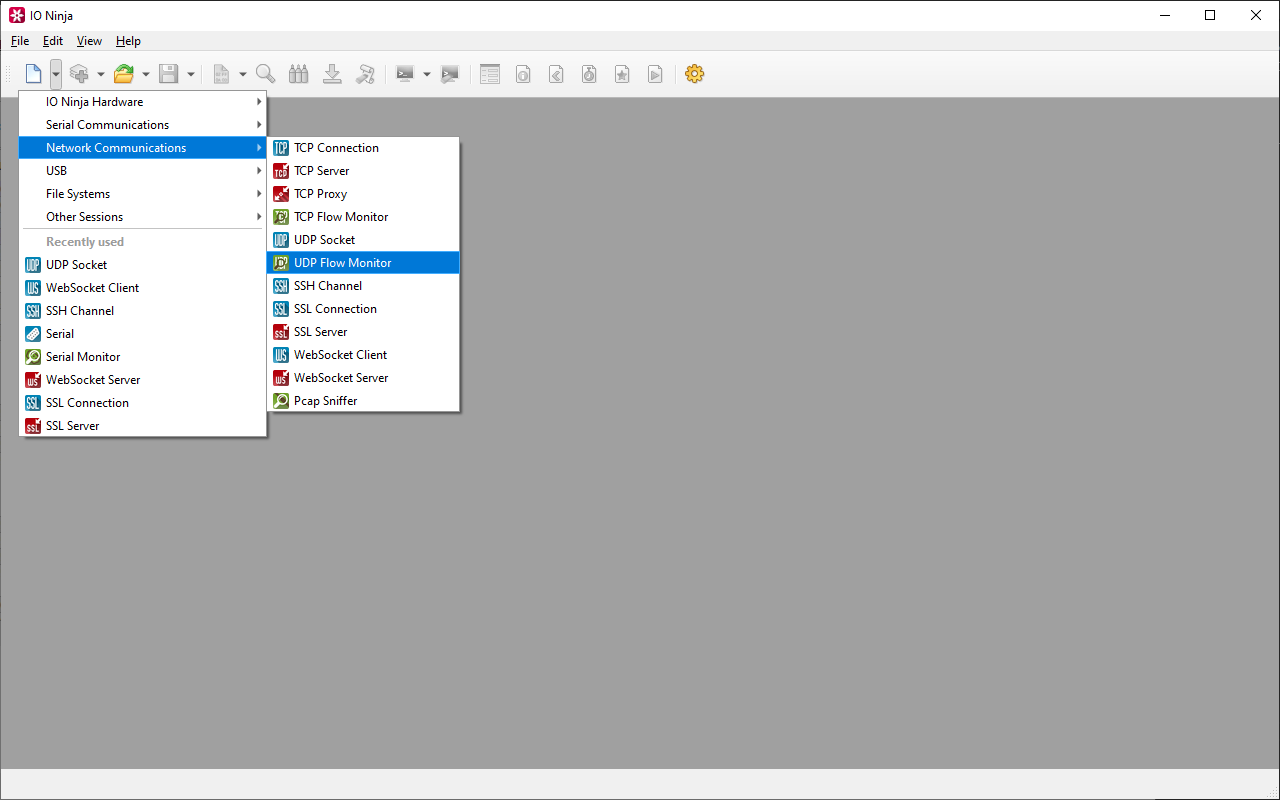Expand the Other Sessions submenu
The width and height of the screenshot is (1280, 800).
pos(143,217)
